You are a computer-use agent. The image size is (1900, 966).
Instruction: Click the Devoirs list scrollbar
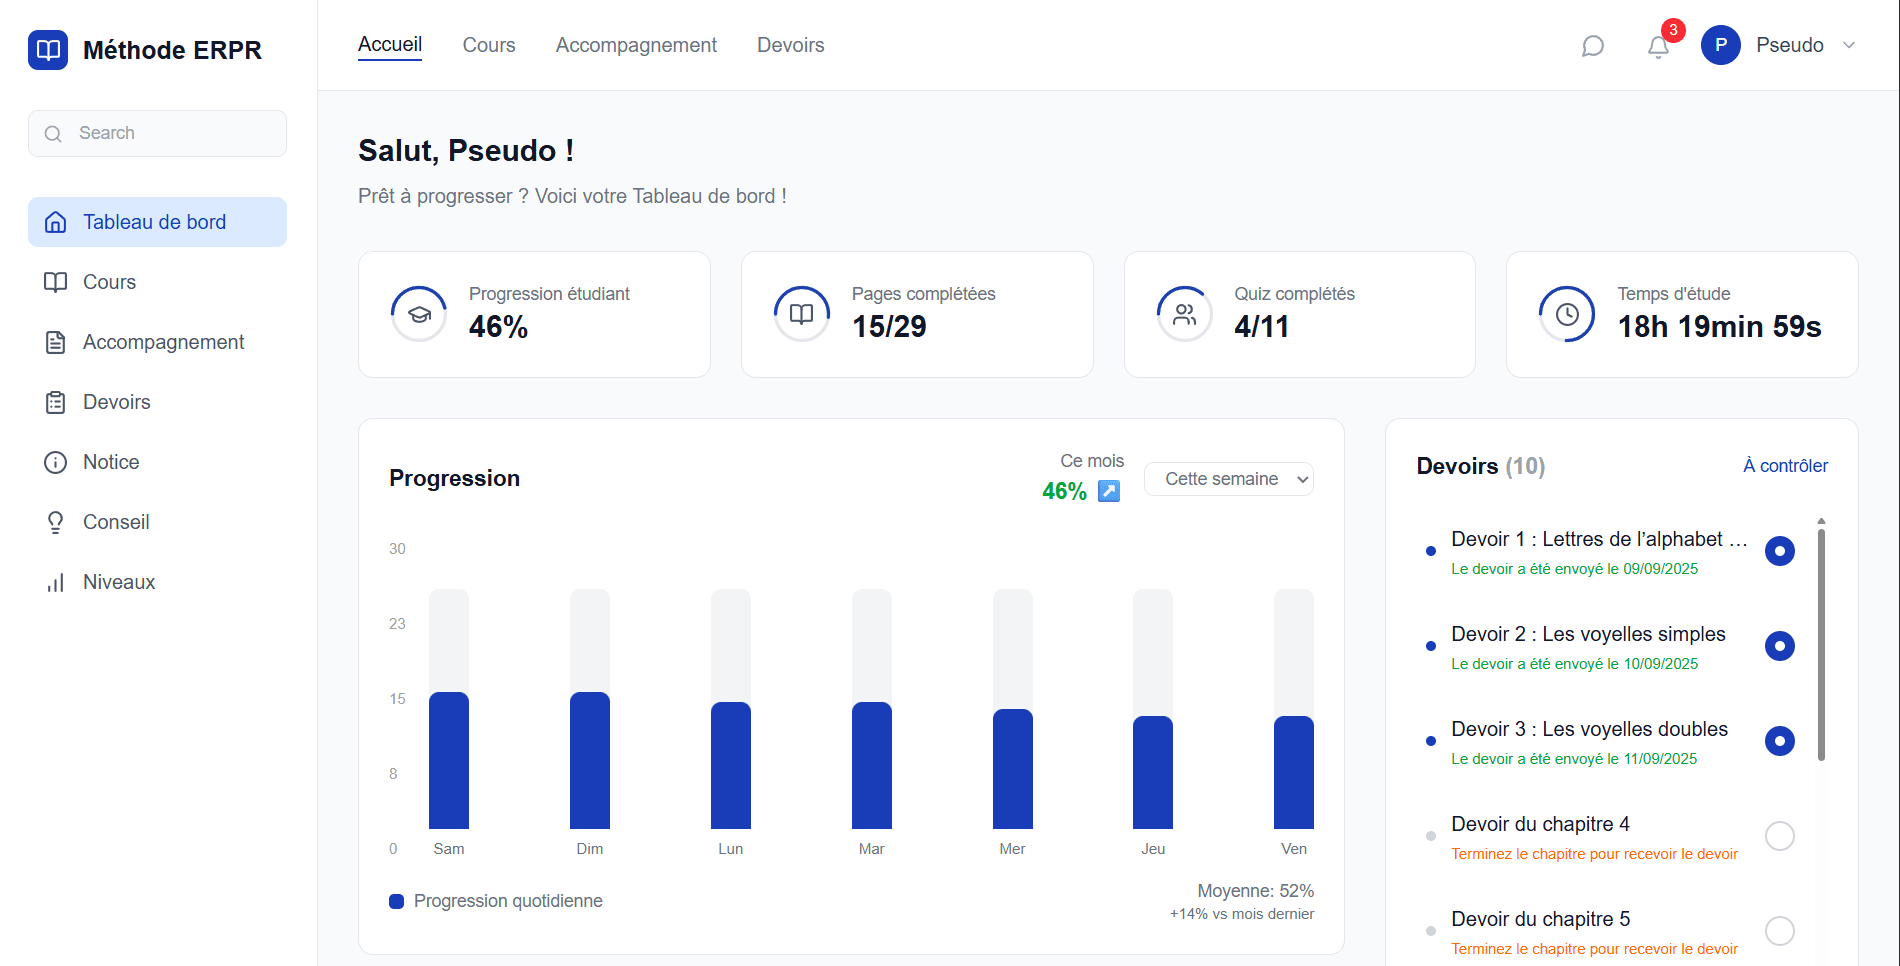(x=1821, y=644)
